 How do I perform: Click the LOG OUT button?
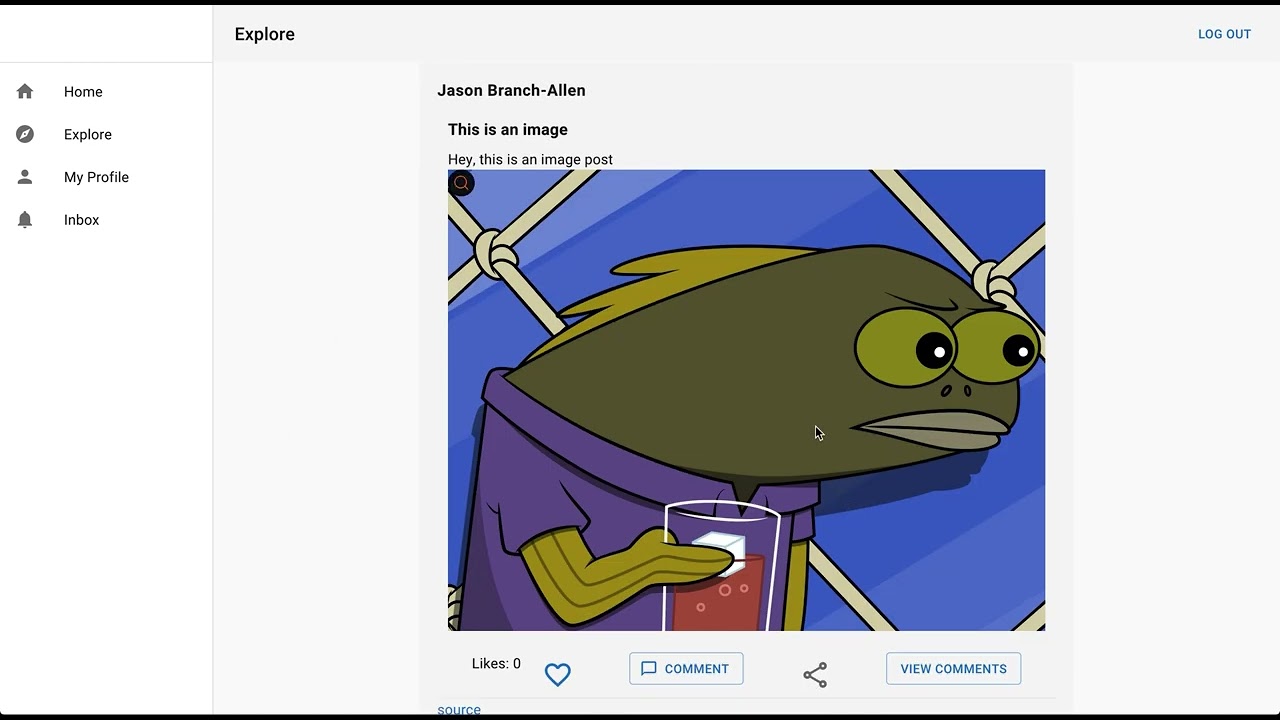click(1224, 34)
